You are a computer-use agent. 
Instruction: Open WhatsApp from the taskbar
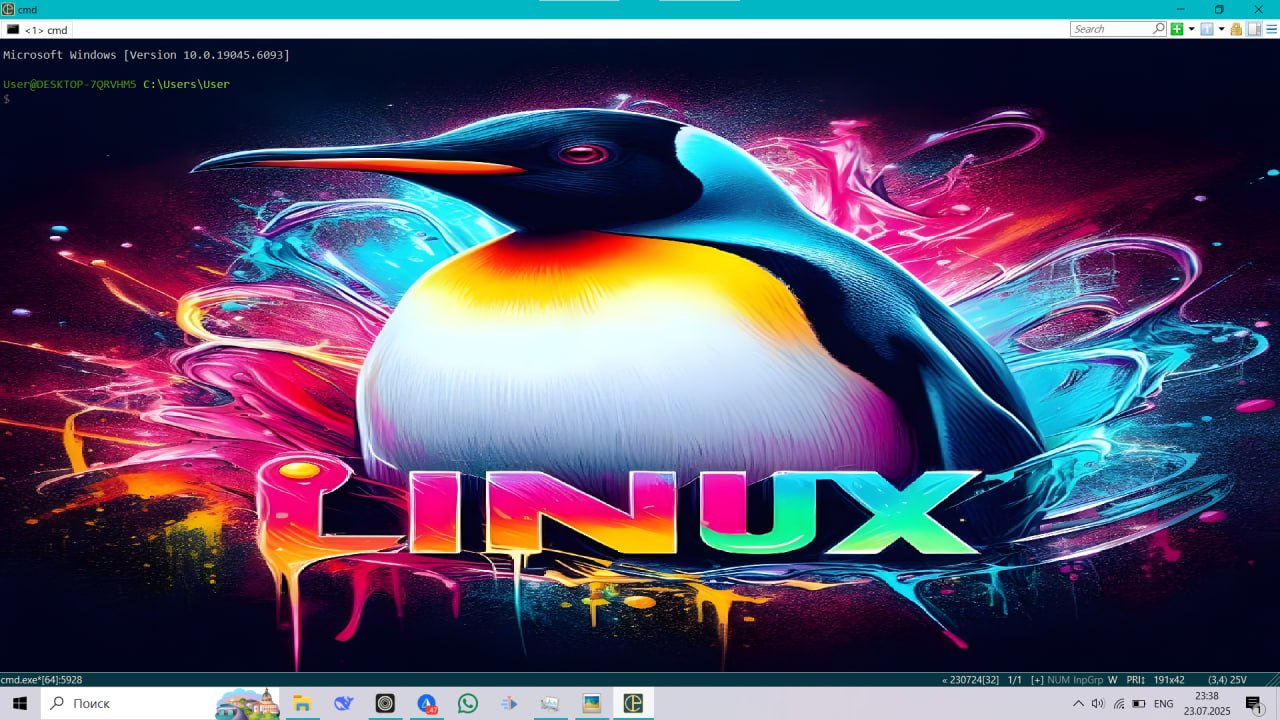pos(468,703)
